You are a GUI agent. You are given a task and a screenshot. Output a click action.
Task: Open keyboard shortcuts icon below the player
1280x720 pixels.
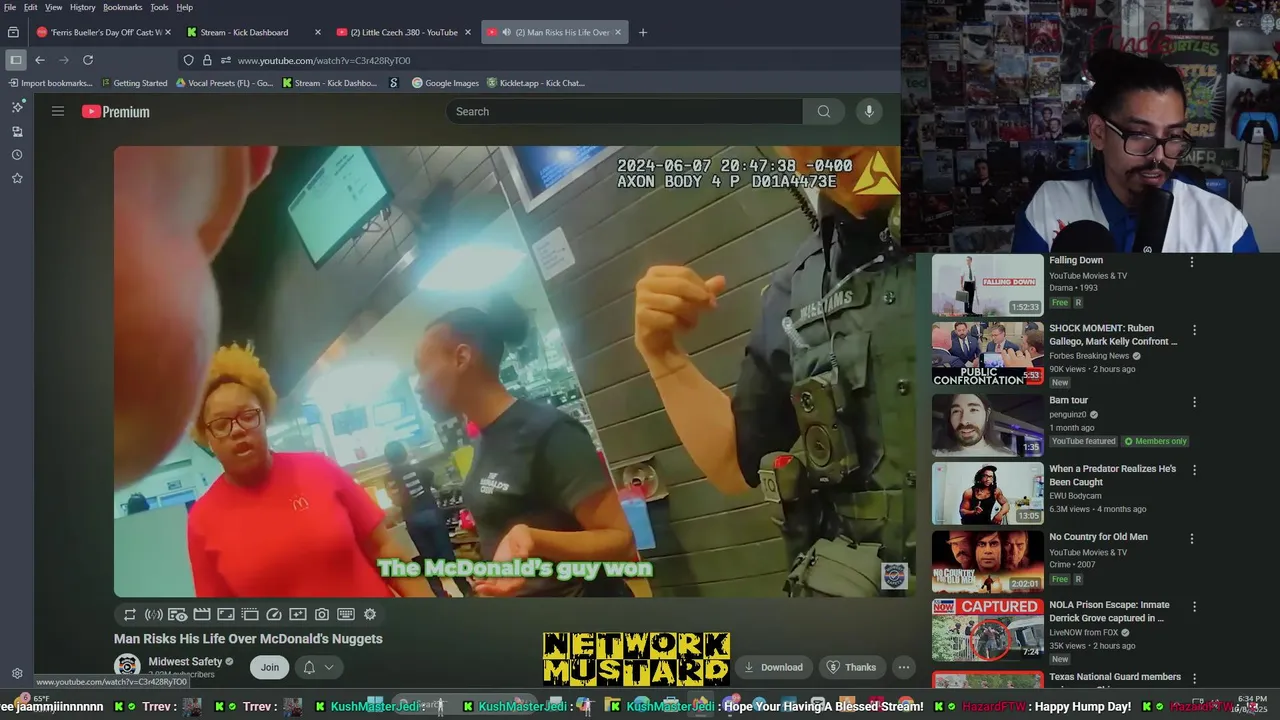(346, 615)
